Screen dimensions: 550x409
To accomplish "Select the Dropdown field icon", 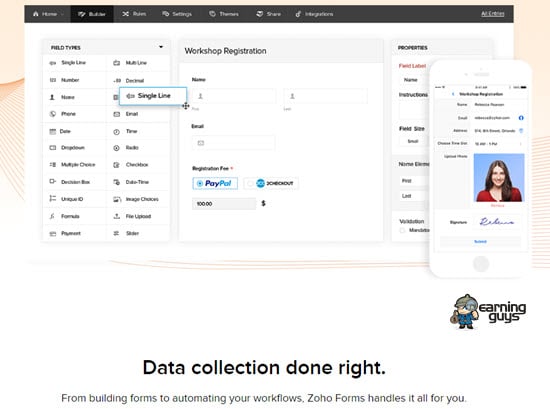I will coord(53,148).
